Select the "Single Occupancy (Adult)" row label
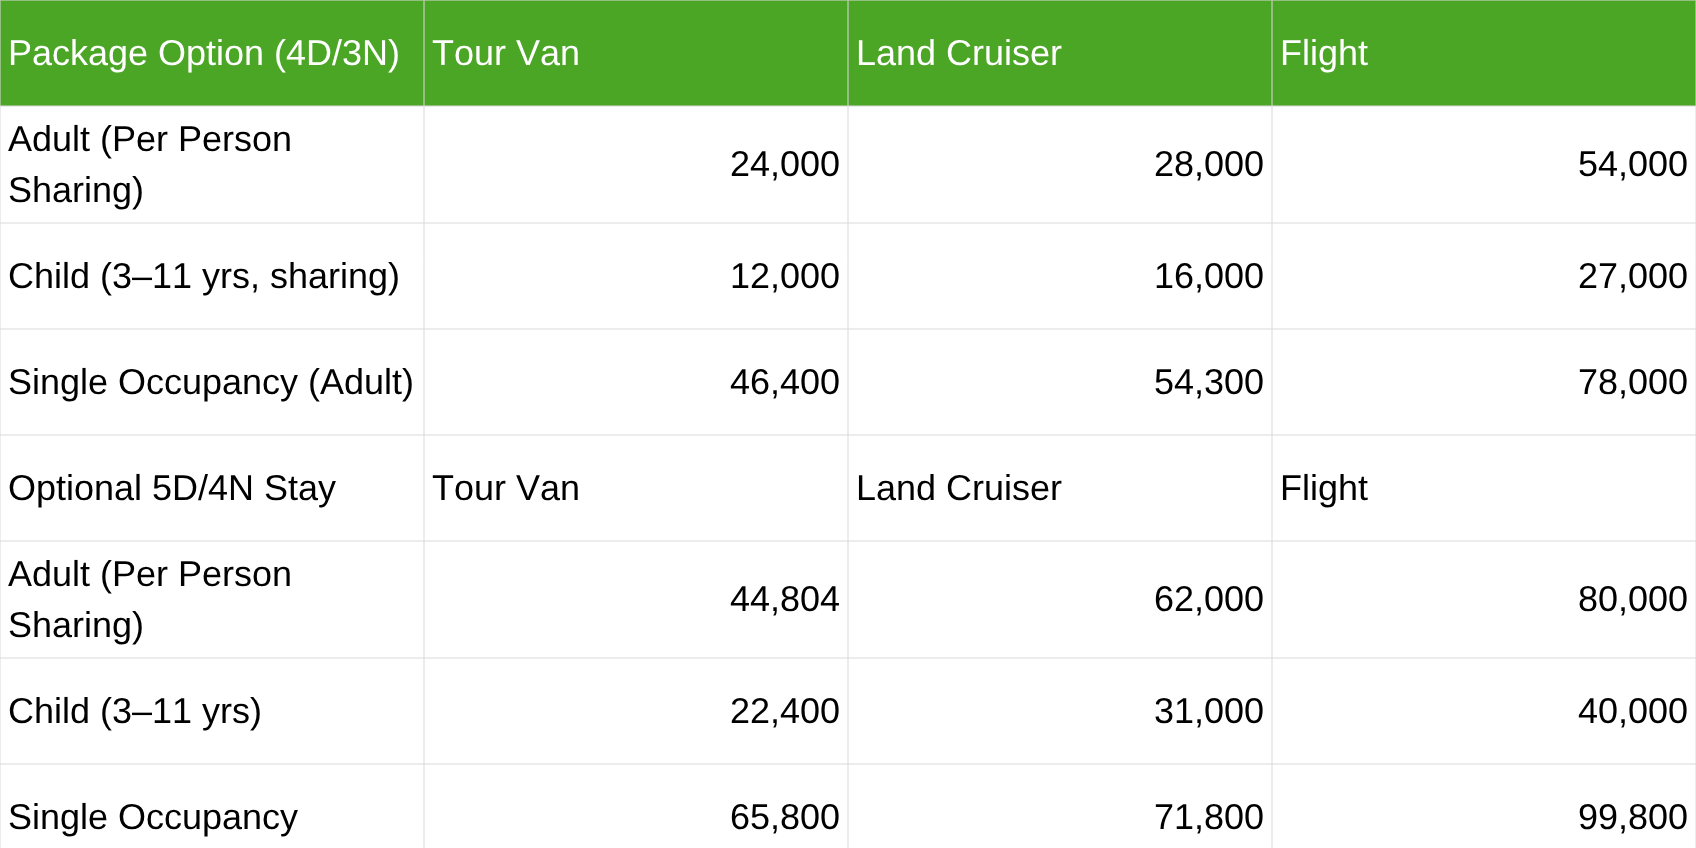Screen dimensions: 1696x848 (211, 382)
